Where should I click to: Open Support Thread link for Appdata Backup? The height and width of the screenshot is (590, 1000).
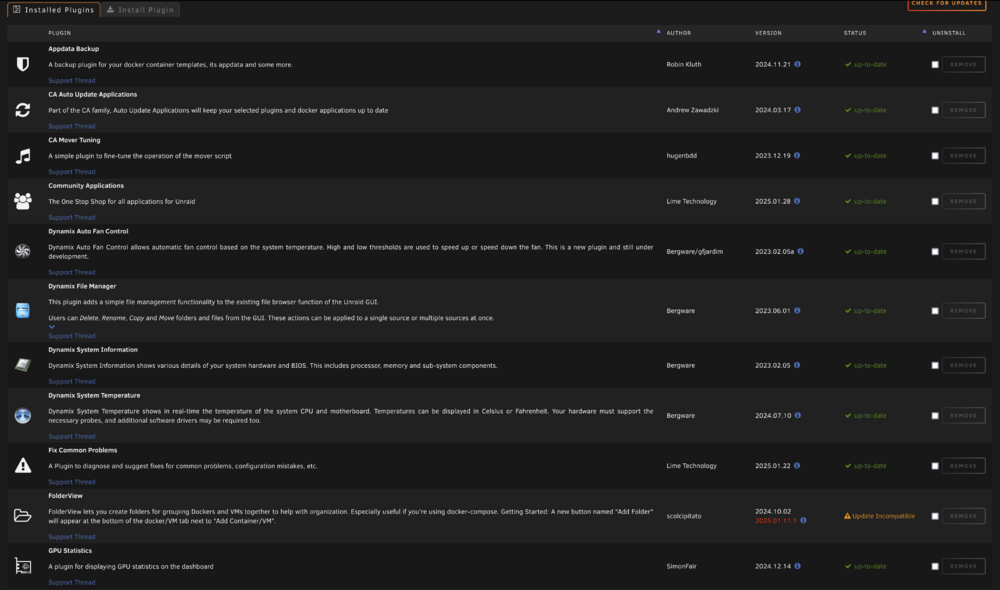[x=71, y=80]
